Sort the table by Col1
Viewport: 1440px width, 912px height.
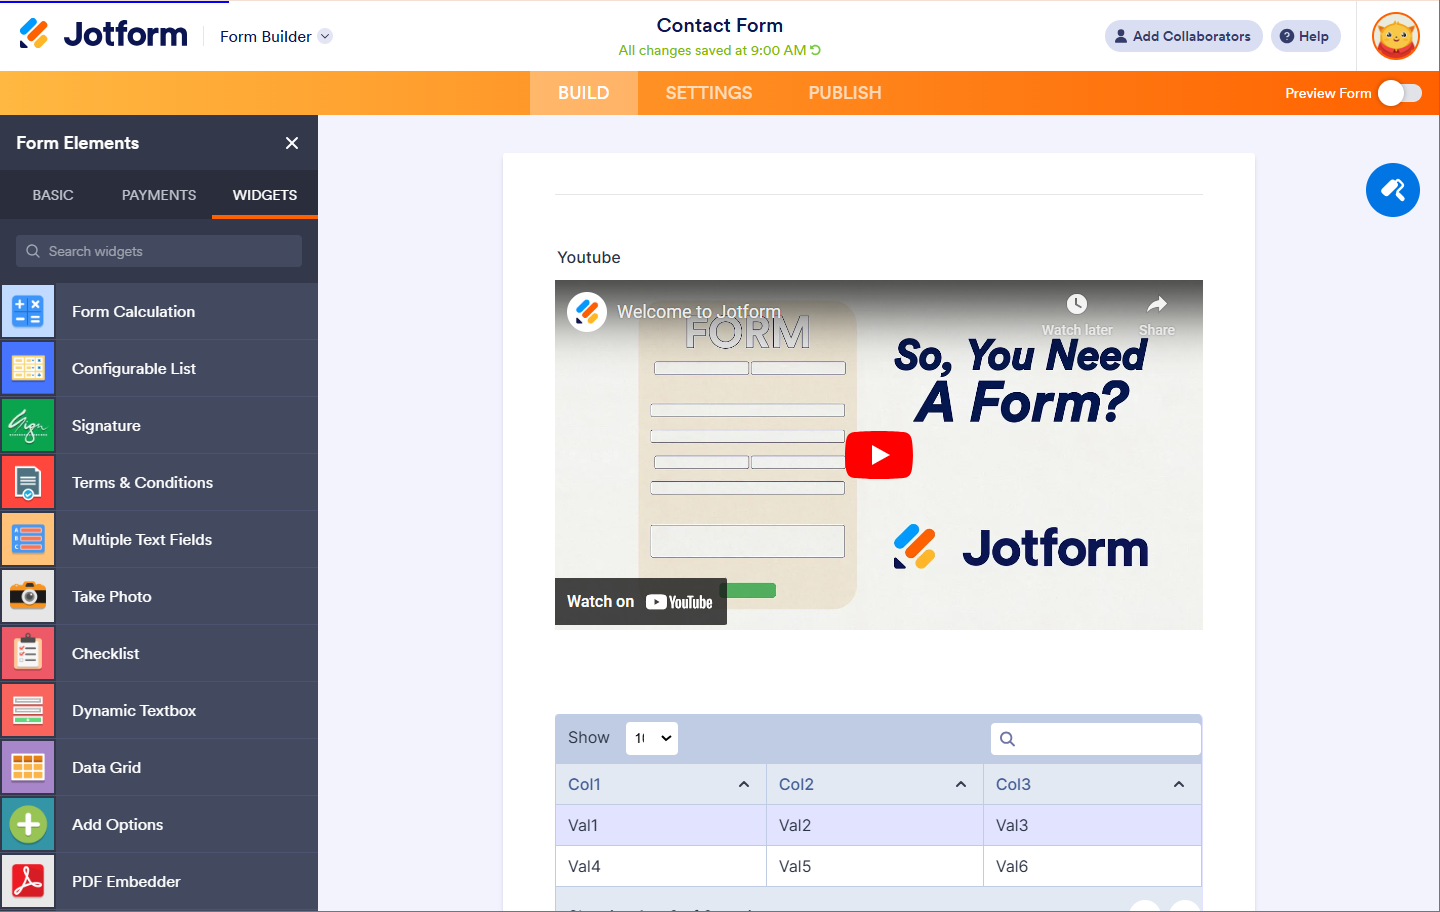pos(661,784)
